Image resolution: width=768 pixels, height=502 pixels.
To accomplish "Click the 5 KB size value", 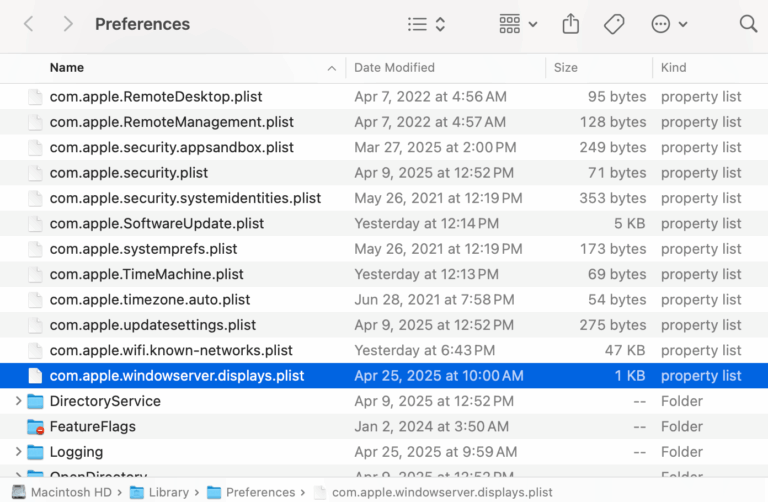I will point(629,223).
